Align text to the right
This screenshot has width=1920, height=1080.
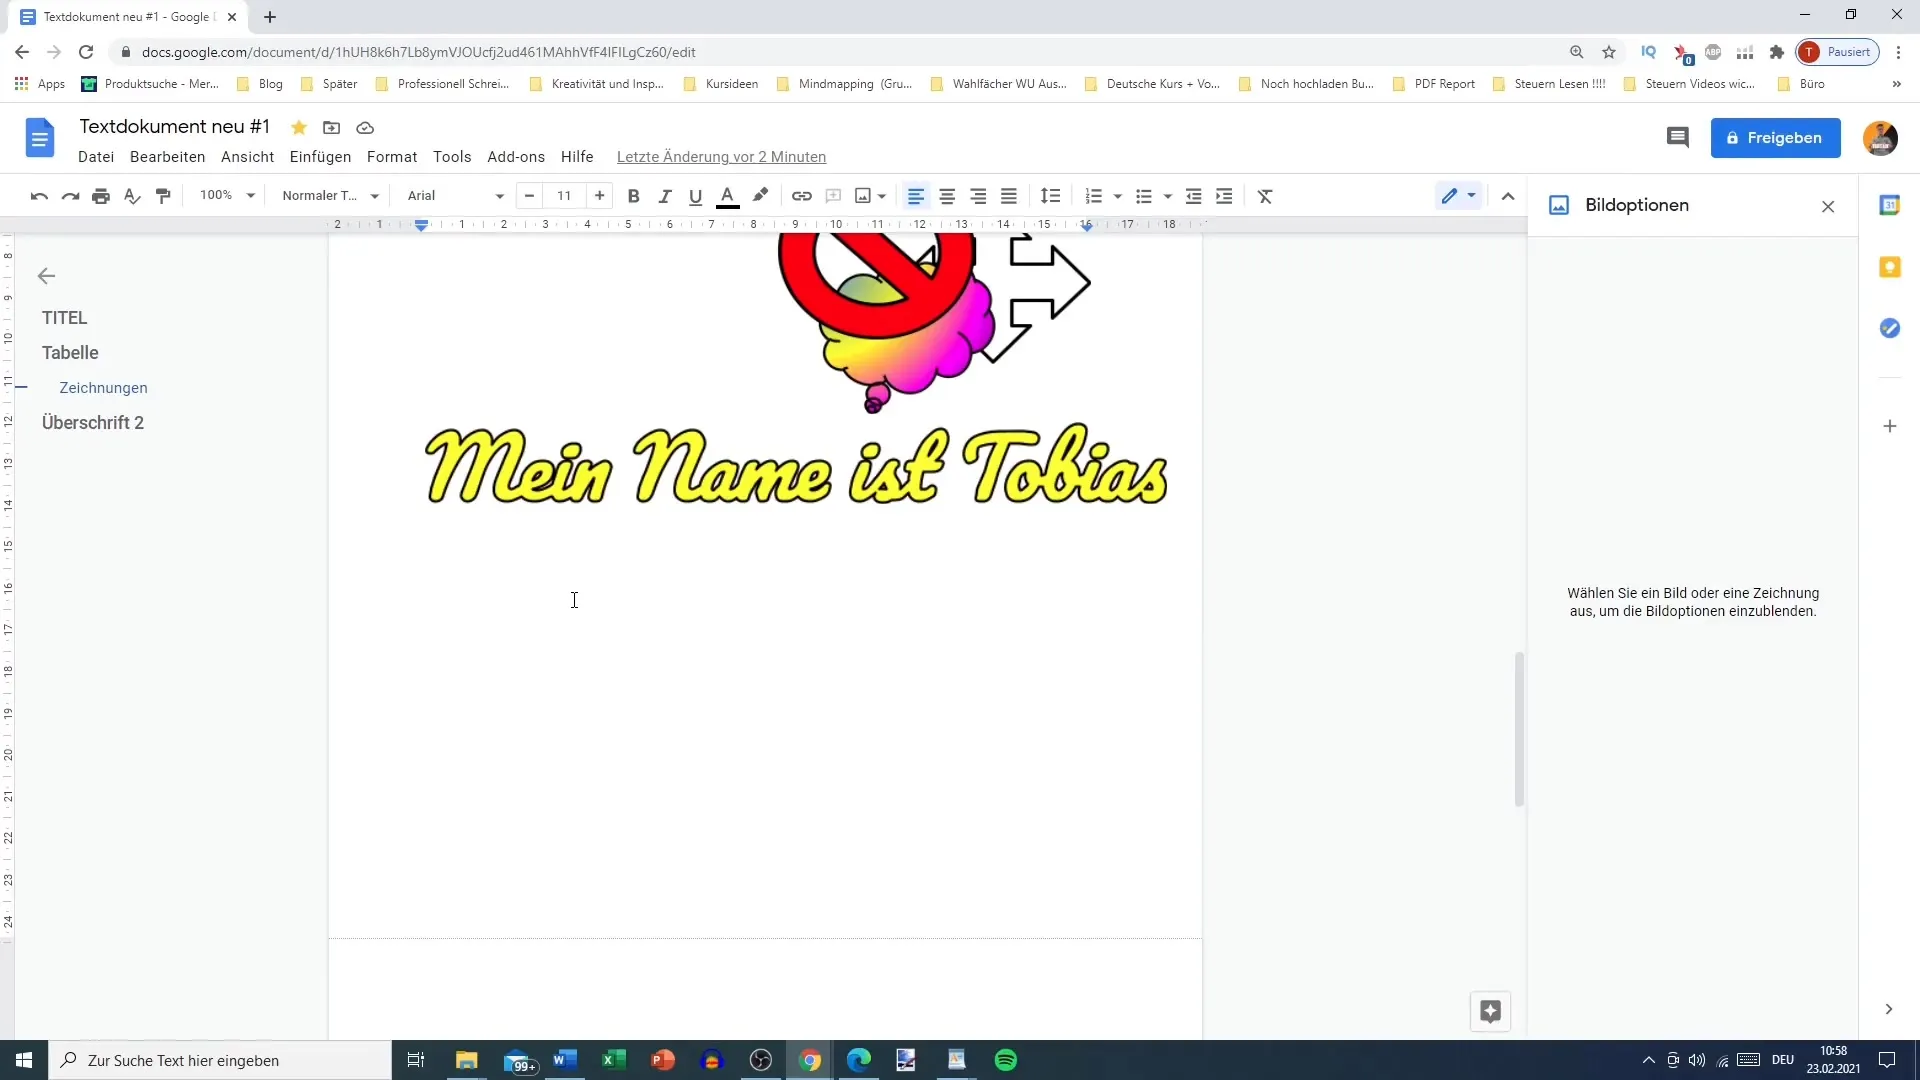(x=978, y=196)
